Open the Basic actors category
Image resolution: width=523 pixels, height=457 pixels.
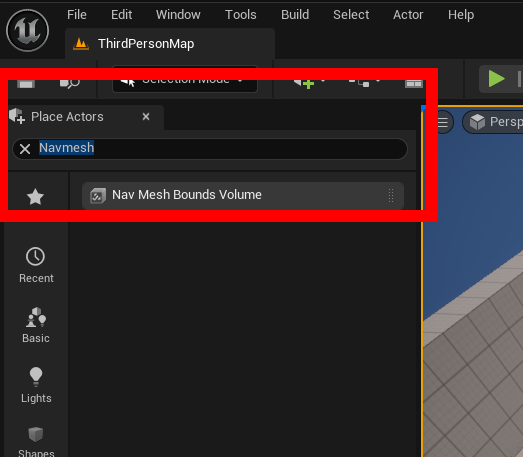[x=36, y=325]
